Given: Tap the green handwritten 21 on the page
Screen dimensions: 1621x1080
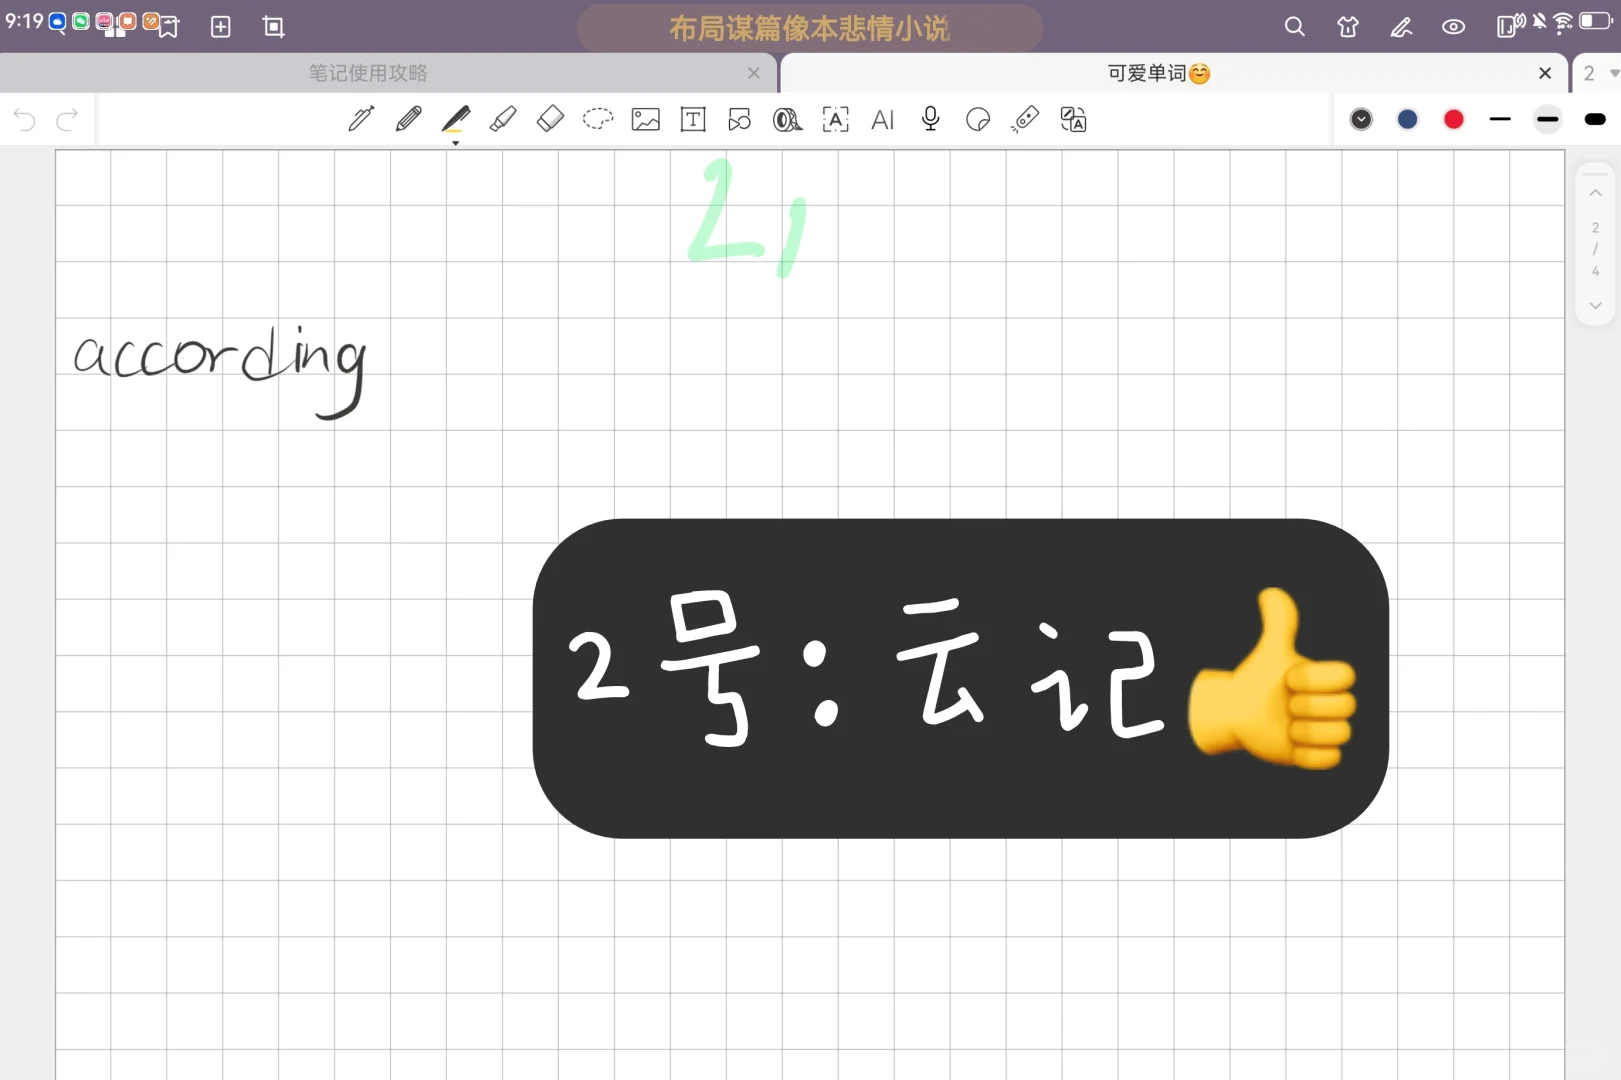Looking at the screenshot, I should tap(746, 216).
